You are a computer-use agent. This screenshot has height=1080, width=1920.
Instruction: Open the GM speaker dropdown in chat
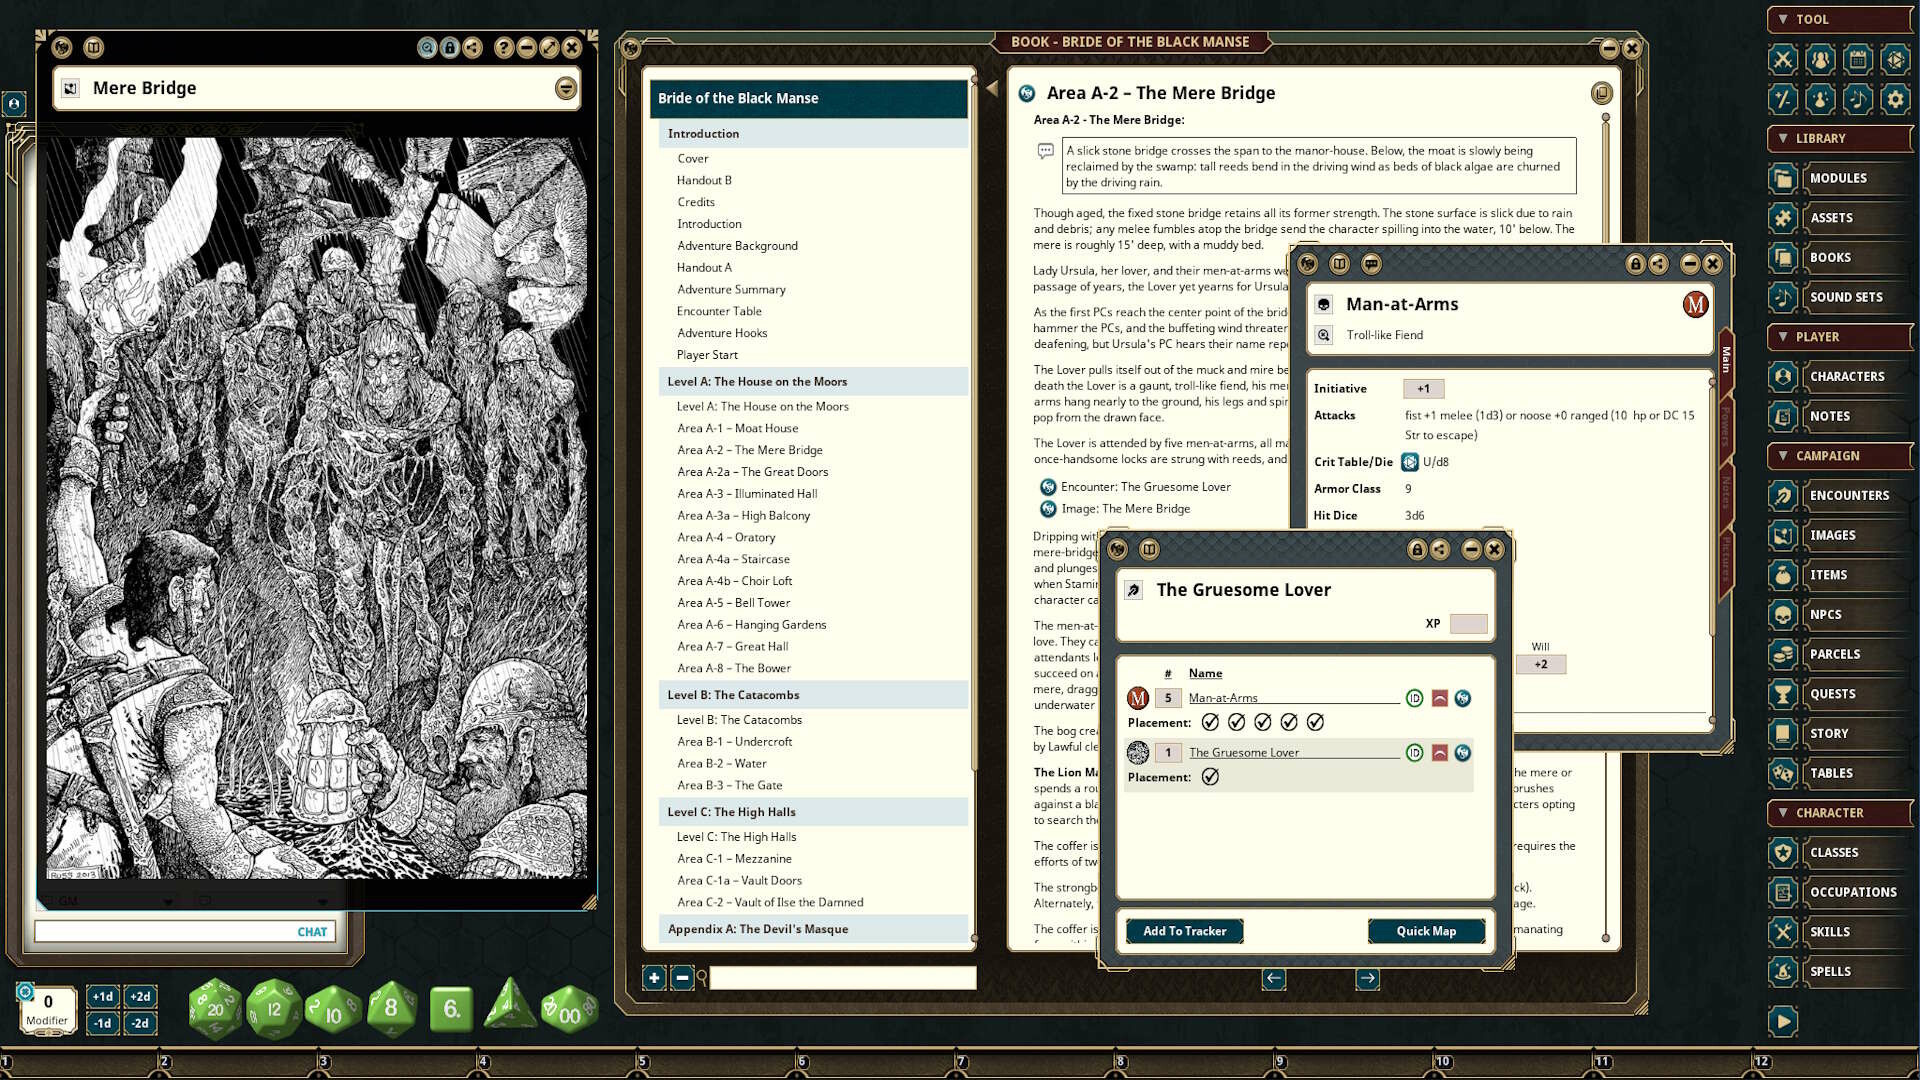[x=167, y=900]
